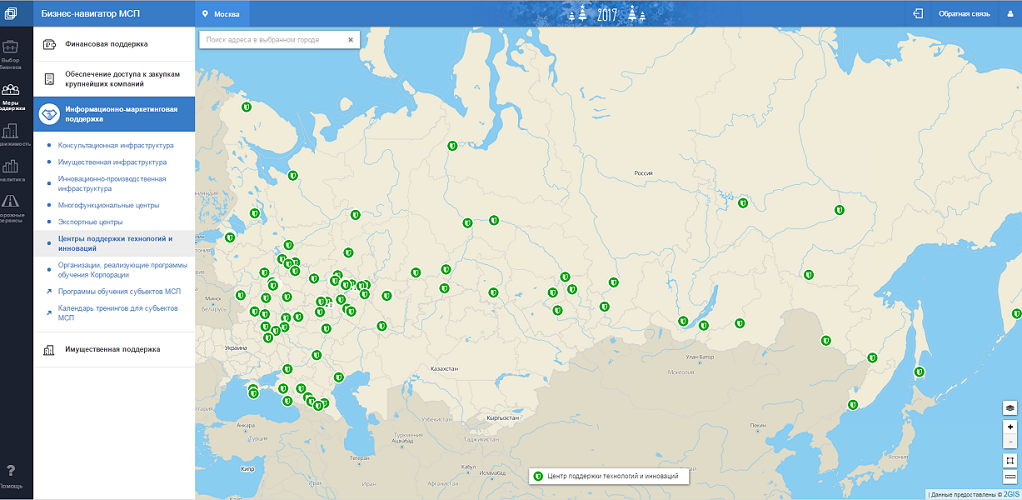Click the user profile icon
Screen dimensions: 1022x500
pos(1009,14)
